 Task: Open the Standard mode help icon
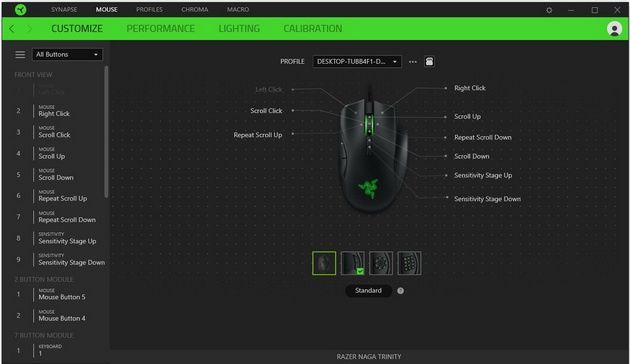[401, 290]
